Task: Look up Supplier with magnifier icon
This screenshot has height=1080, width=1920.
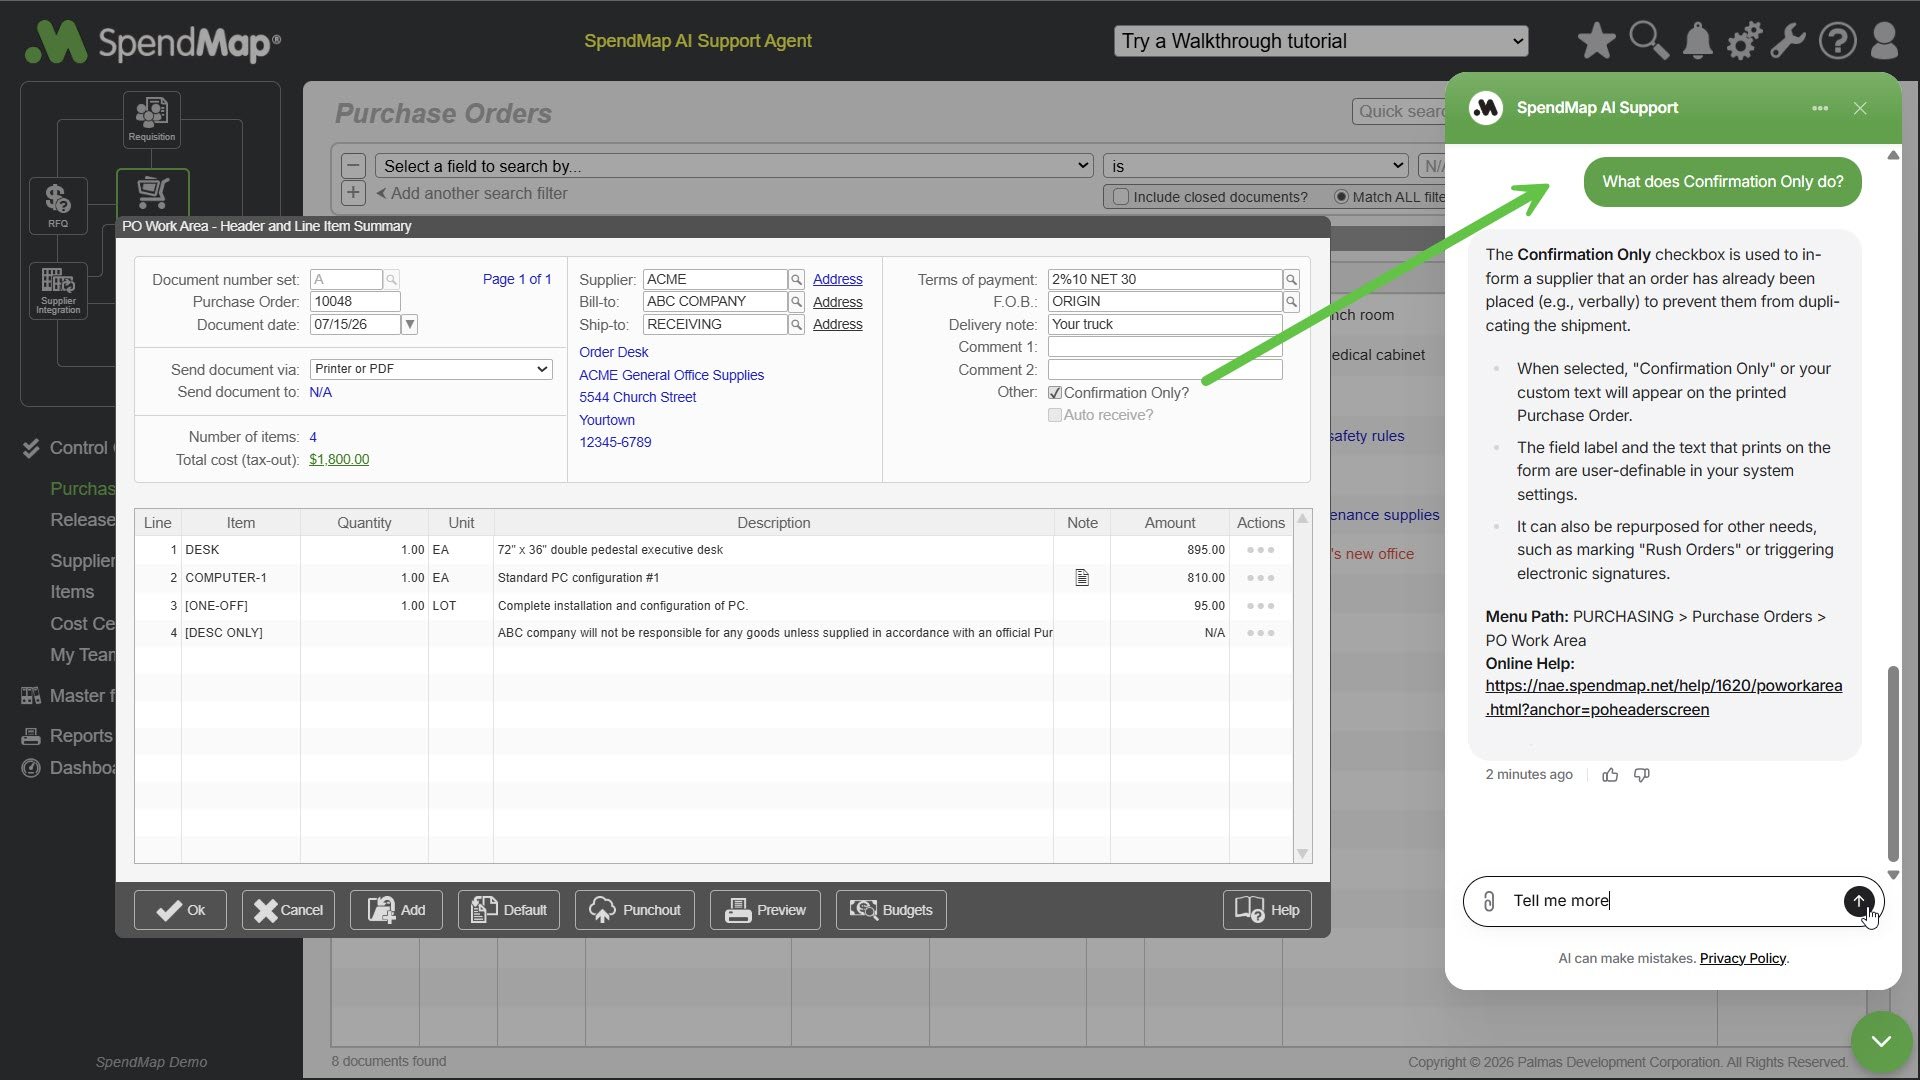Action: 796,280
